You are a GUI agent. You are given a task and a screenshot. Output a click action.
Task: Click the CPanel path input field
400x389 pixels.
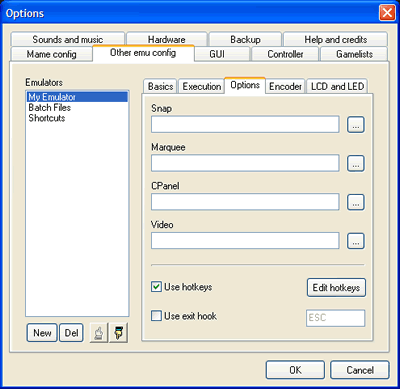(245, 202)
